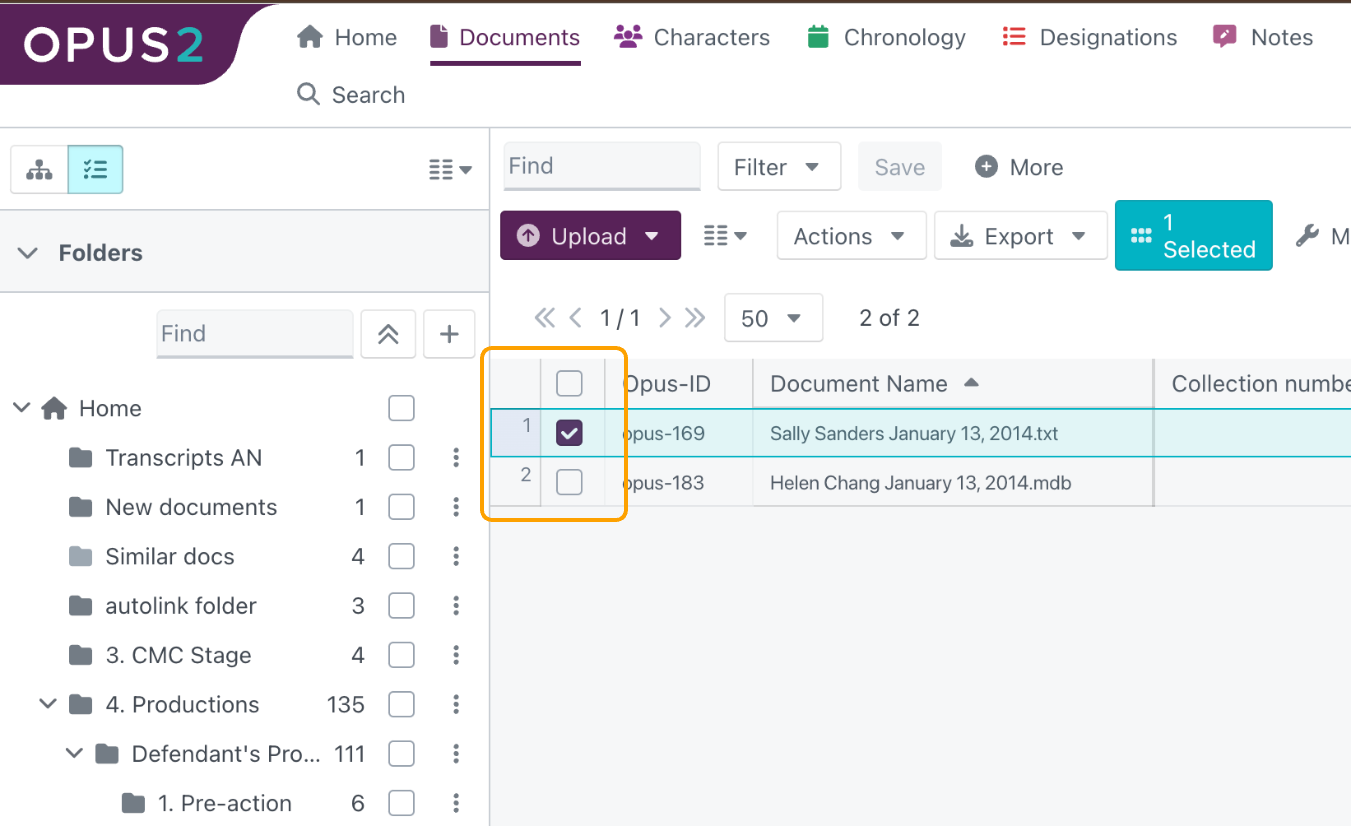
Task: Open the Similar docs options menu
Action: (x=456, y=556)
